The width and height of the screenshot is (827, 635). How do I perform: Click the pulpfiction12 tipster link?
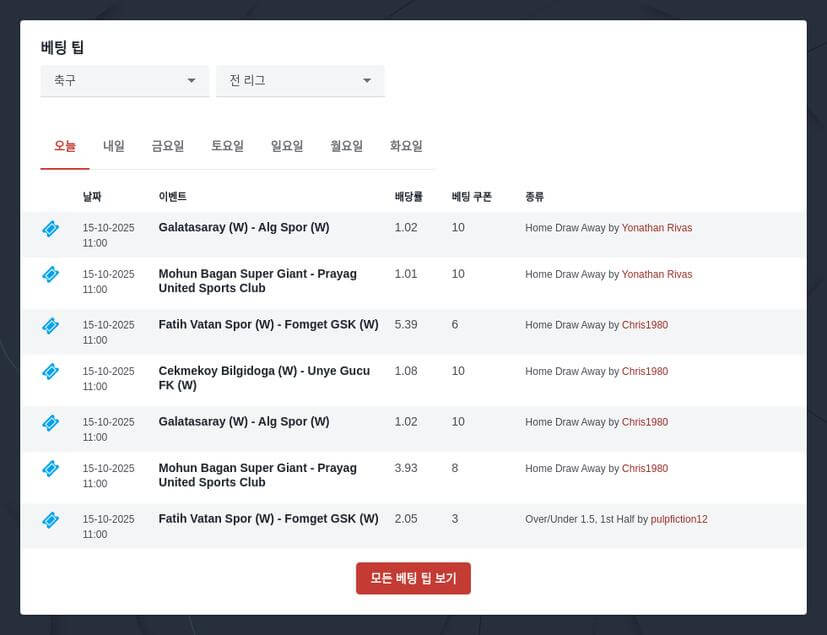680,519
